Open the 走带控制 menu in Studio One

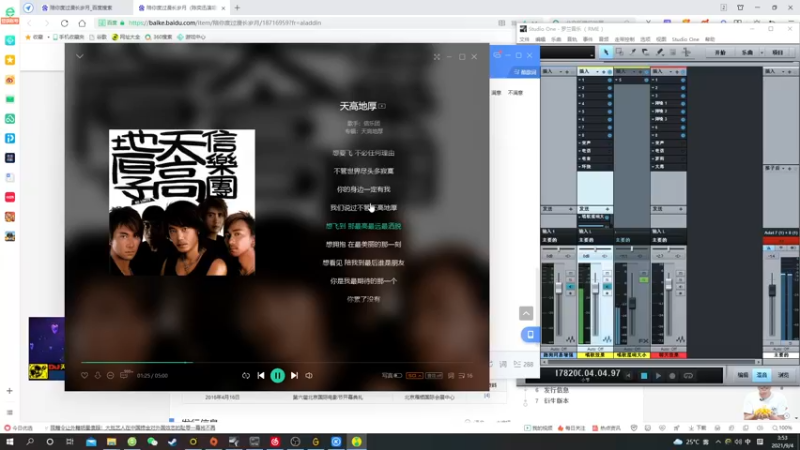click(x=624, y=39)
